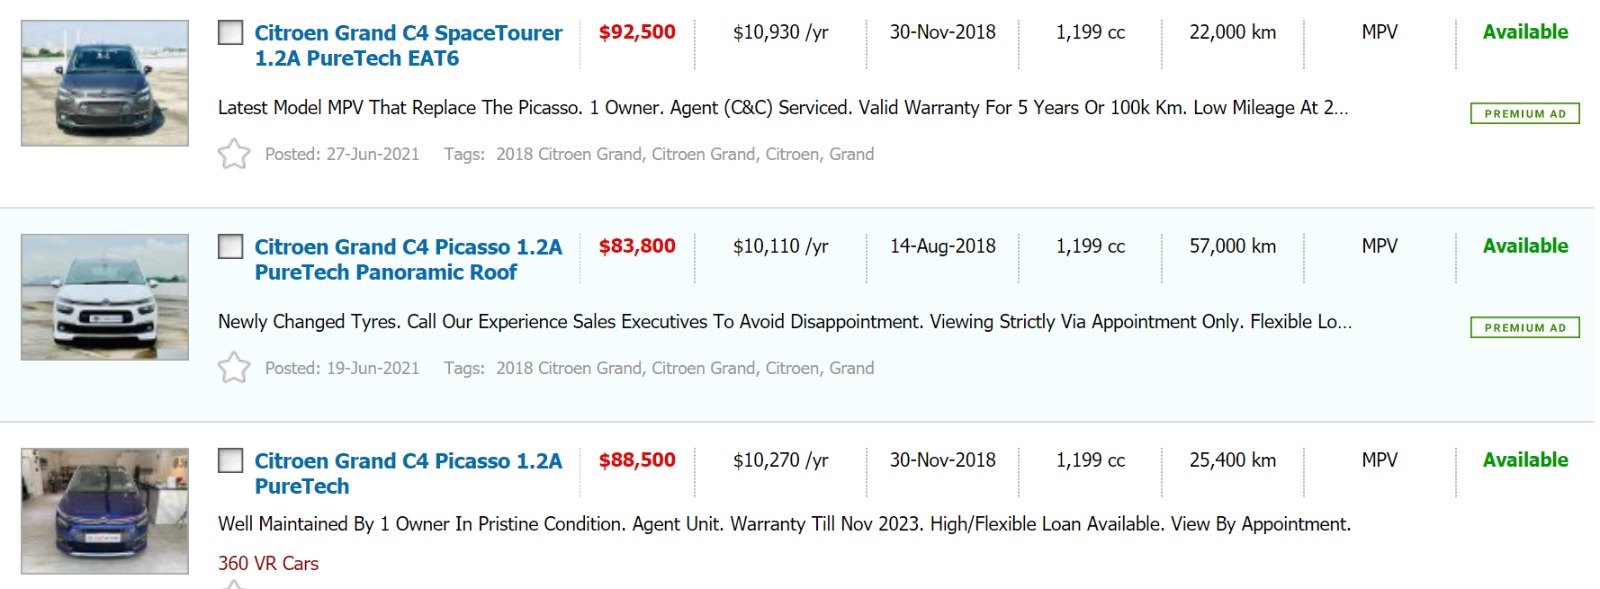Open the Grand C4 Picasso Panoramic Roof link
Image resolution: width=1600 pixels, height=589 pixels.
point(407,259)
